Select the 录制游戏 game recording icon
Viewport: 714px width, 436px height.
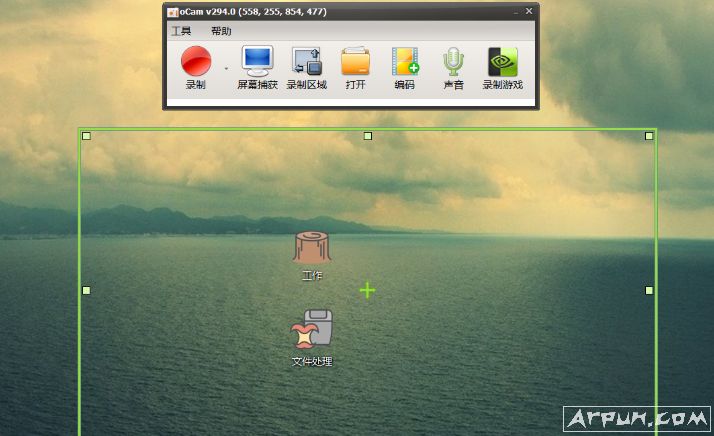click(502, 67)
